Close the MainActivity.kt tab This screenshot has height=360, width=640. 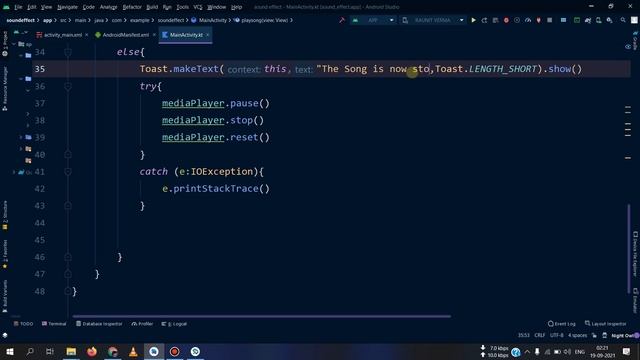coord(208,35)
